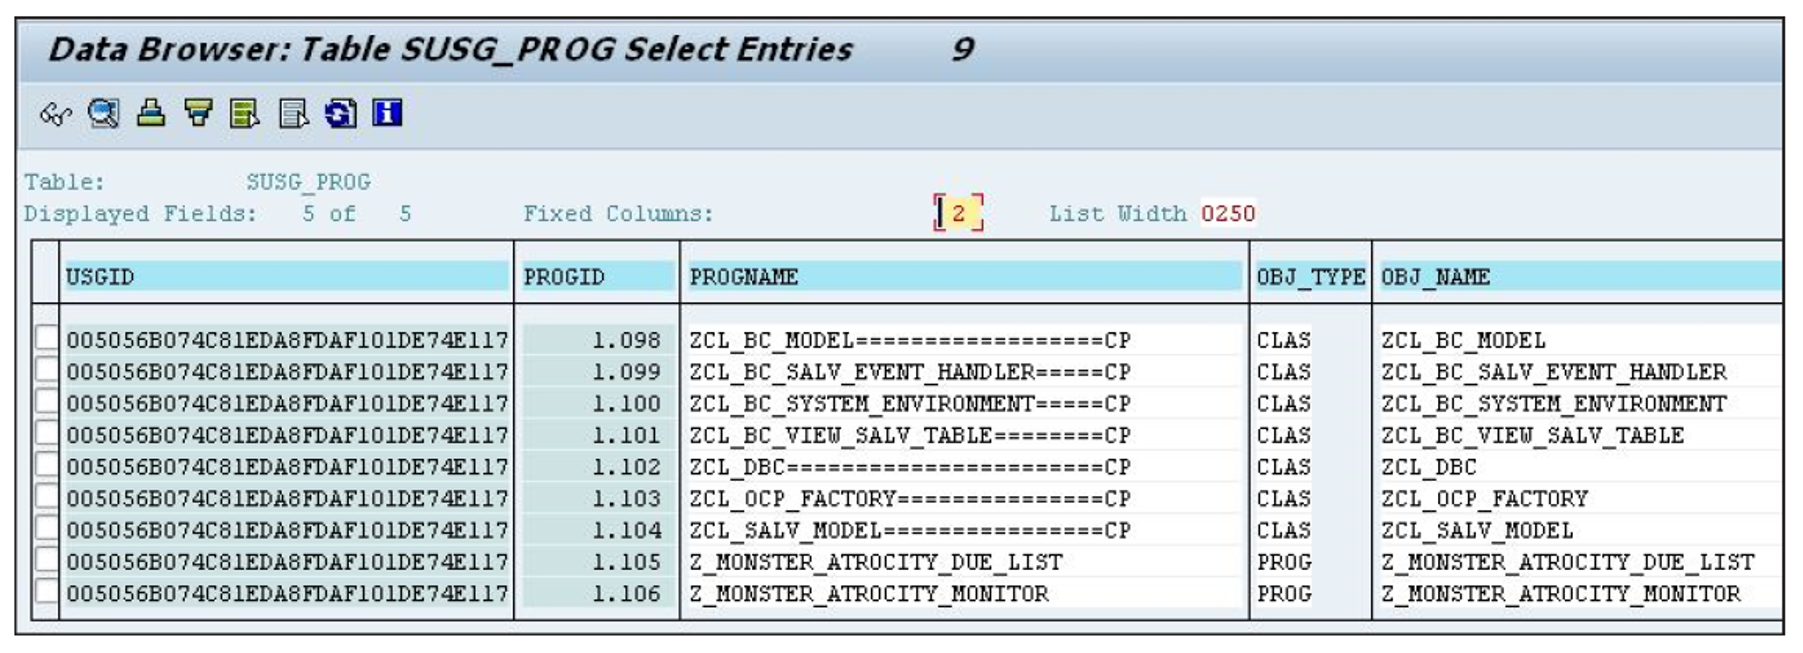Refresh the displayed table entries
Image resolution: width=1803 pixels, height=653 pixels.
[x=340, y=115]
